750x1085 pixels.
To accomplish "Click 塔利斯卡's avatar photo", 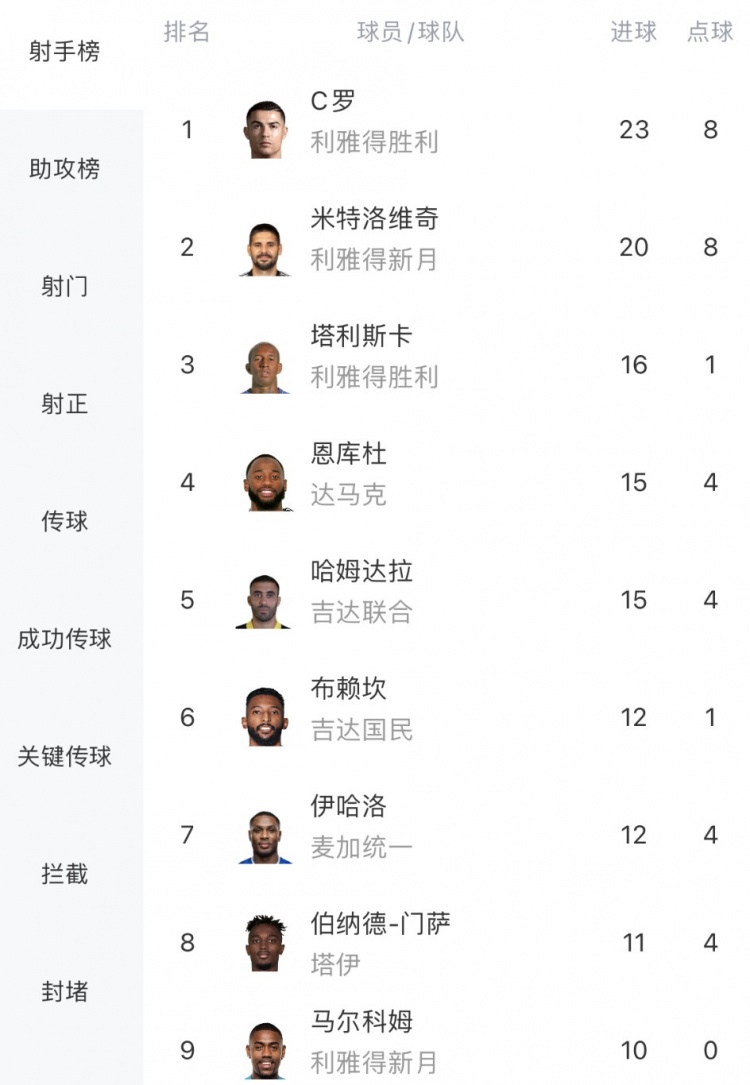I will click(265, 366).
